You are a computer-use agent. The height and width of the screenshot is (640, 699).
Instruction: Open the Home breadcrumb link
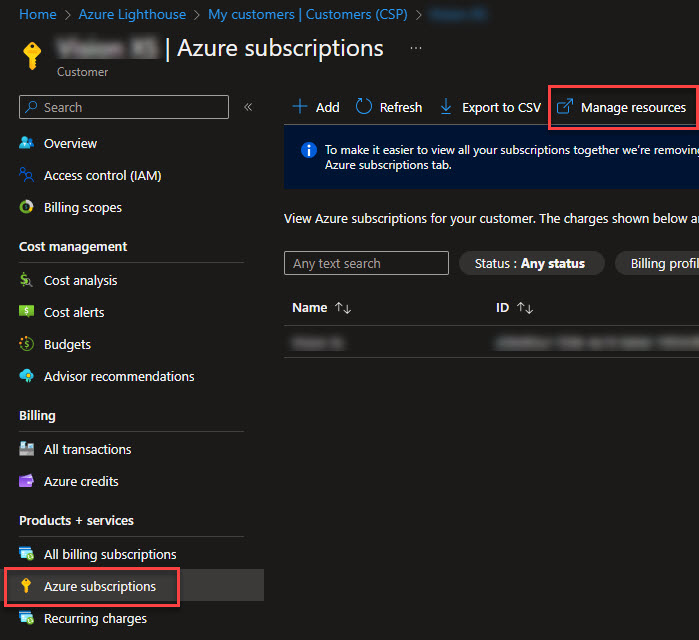(x=37, y=14)
